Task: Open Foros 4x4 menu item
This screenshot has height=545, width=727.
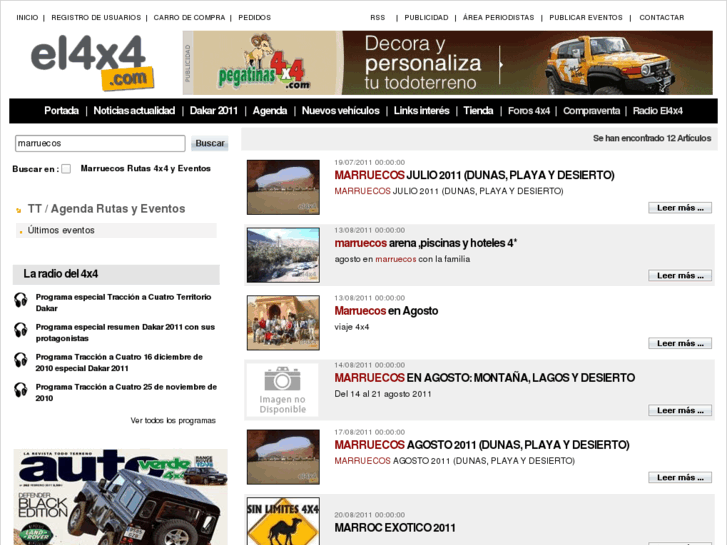Action: pyautogui.click(x=529, y=111)
